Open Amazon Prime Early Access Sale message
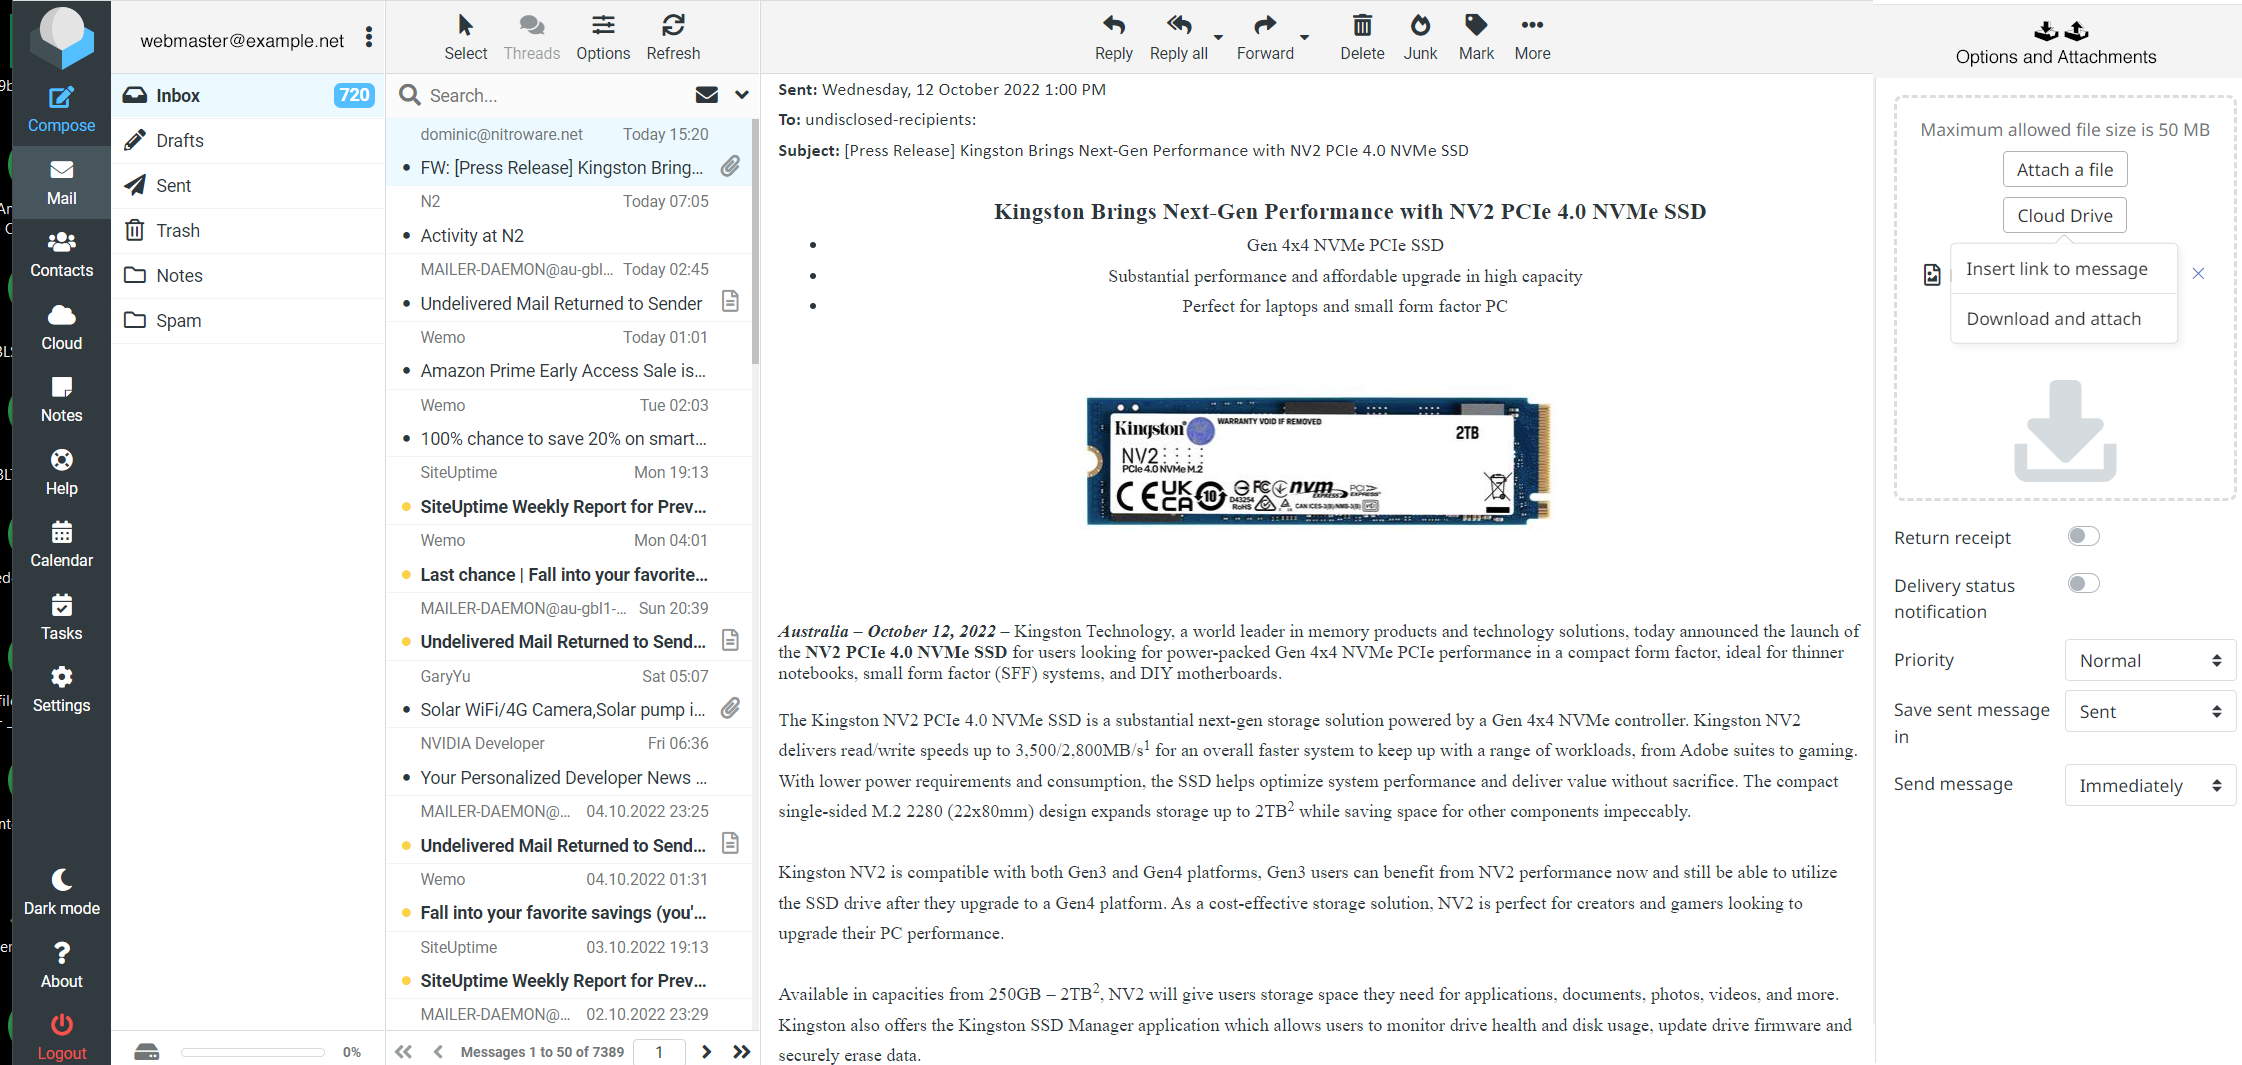The image size is (2242, 1065). point(570,354)
